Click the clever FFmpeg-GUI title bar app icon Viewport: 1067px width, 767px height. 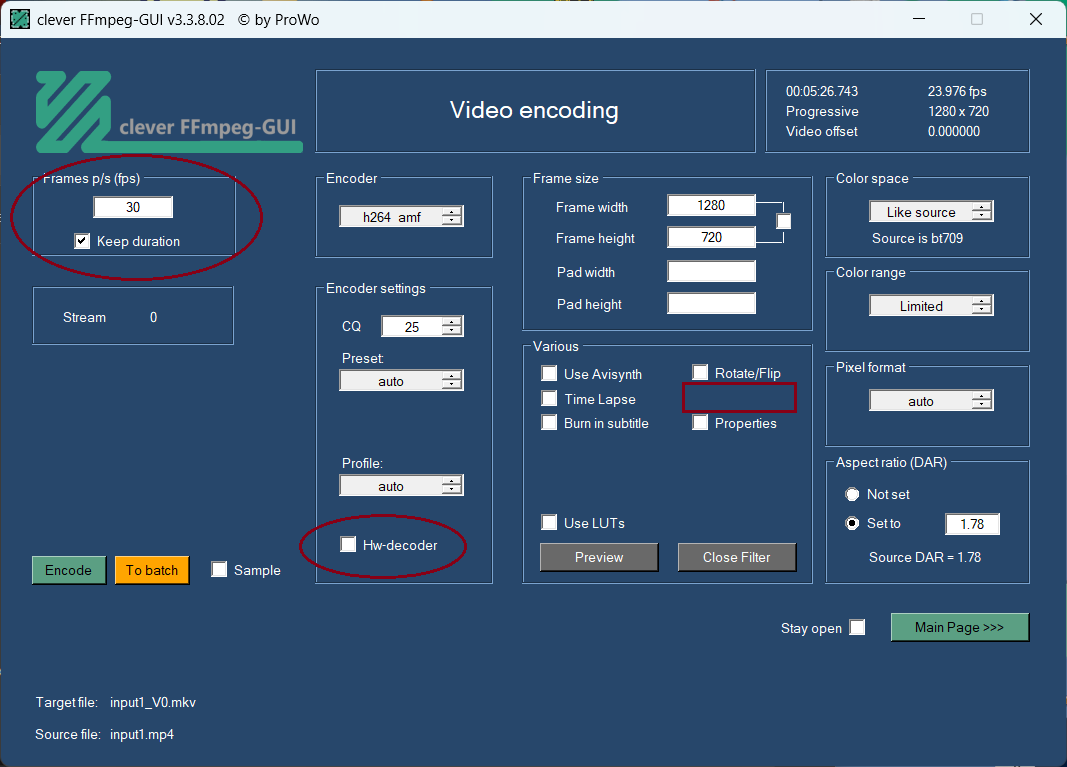point(20,20)
